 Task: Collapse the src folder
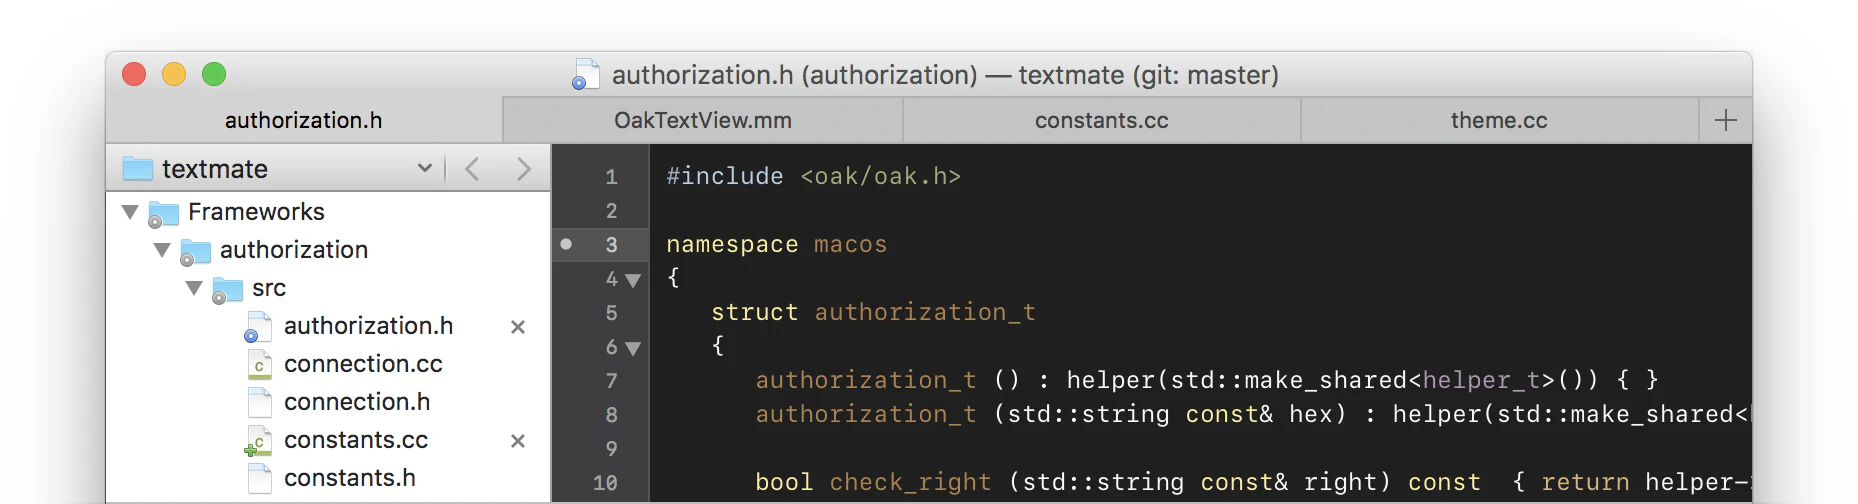pos(194,288)
